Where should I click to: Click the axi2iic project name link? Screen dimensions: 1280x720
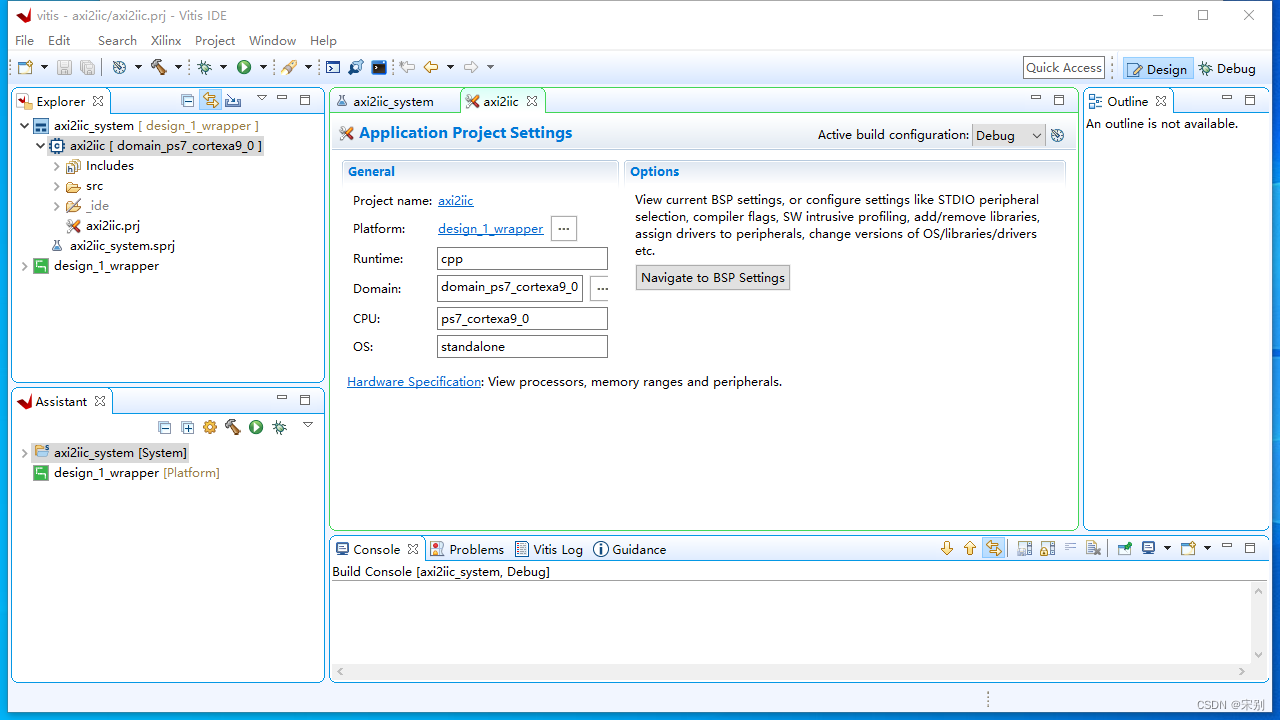pyautogui.click(x=456, y=201)
